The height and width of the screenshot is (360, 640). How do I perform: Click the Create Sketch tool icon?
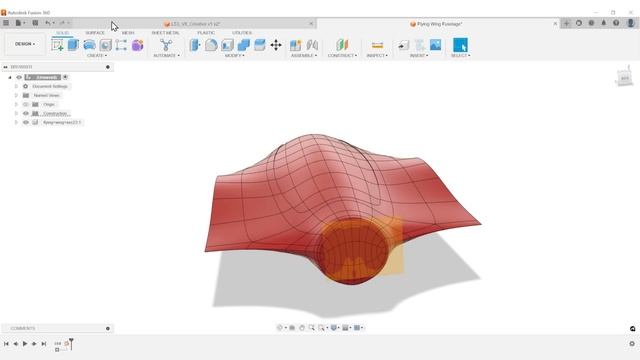click(x=57, y=45)
